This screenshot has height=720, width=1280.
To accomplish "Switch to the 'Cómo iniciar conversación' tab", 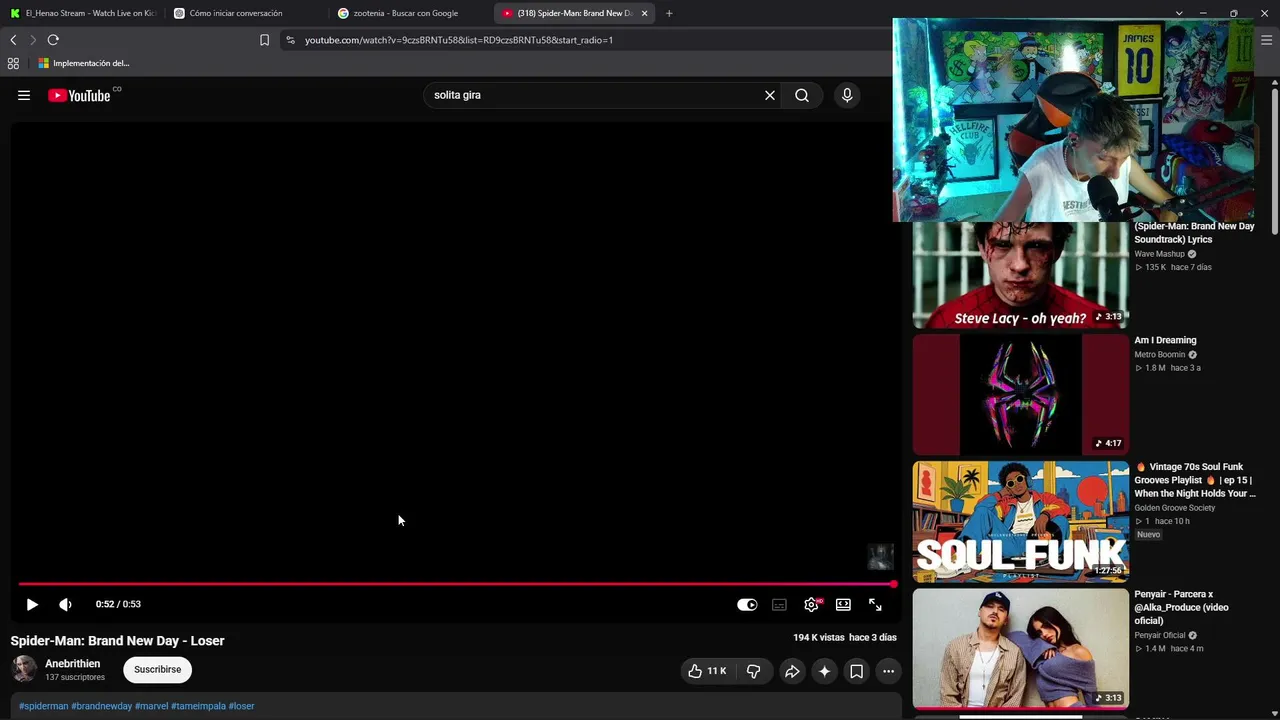I will tap(245, 13).
